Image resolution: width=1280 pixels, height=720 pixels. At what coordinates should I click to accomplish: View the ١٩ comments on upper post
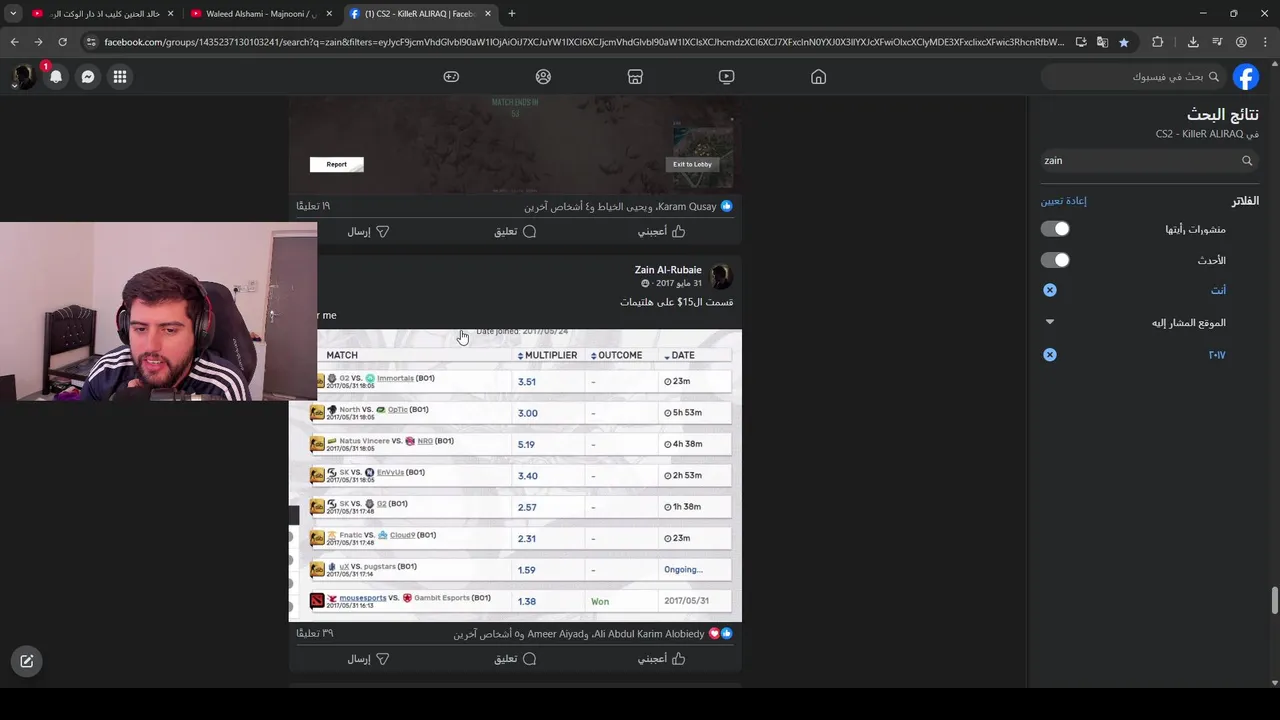(x=313, y=206)
